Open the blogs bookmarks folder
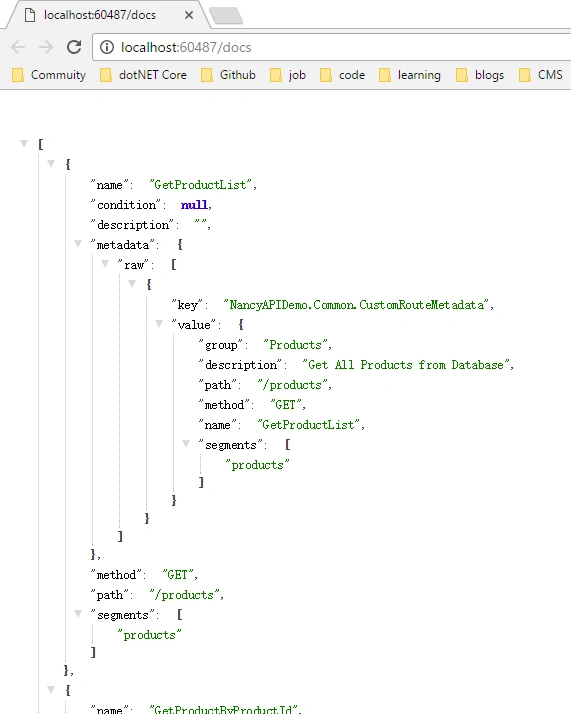Screen dimensions: 571x714 pyautogui.click(x=480, y=75)
